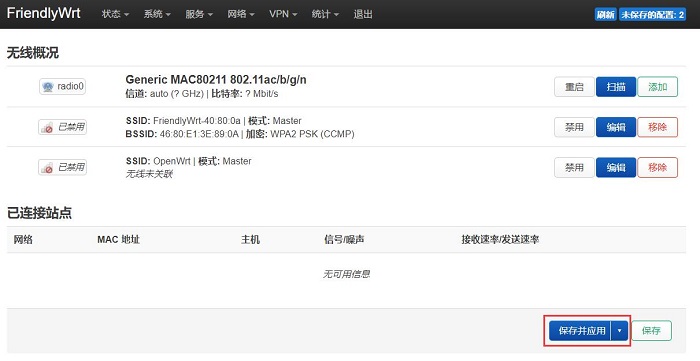The width and height of the screenshot is (700, 361).
Task: Click 禁用 for FriendlyWrt-40:80:0a
Action: (574, 127)
